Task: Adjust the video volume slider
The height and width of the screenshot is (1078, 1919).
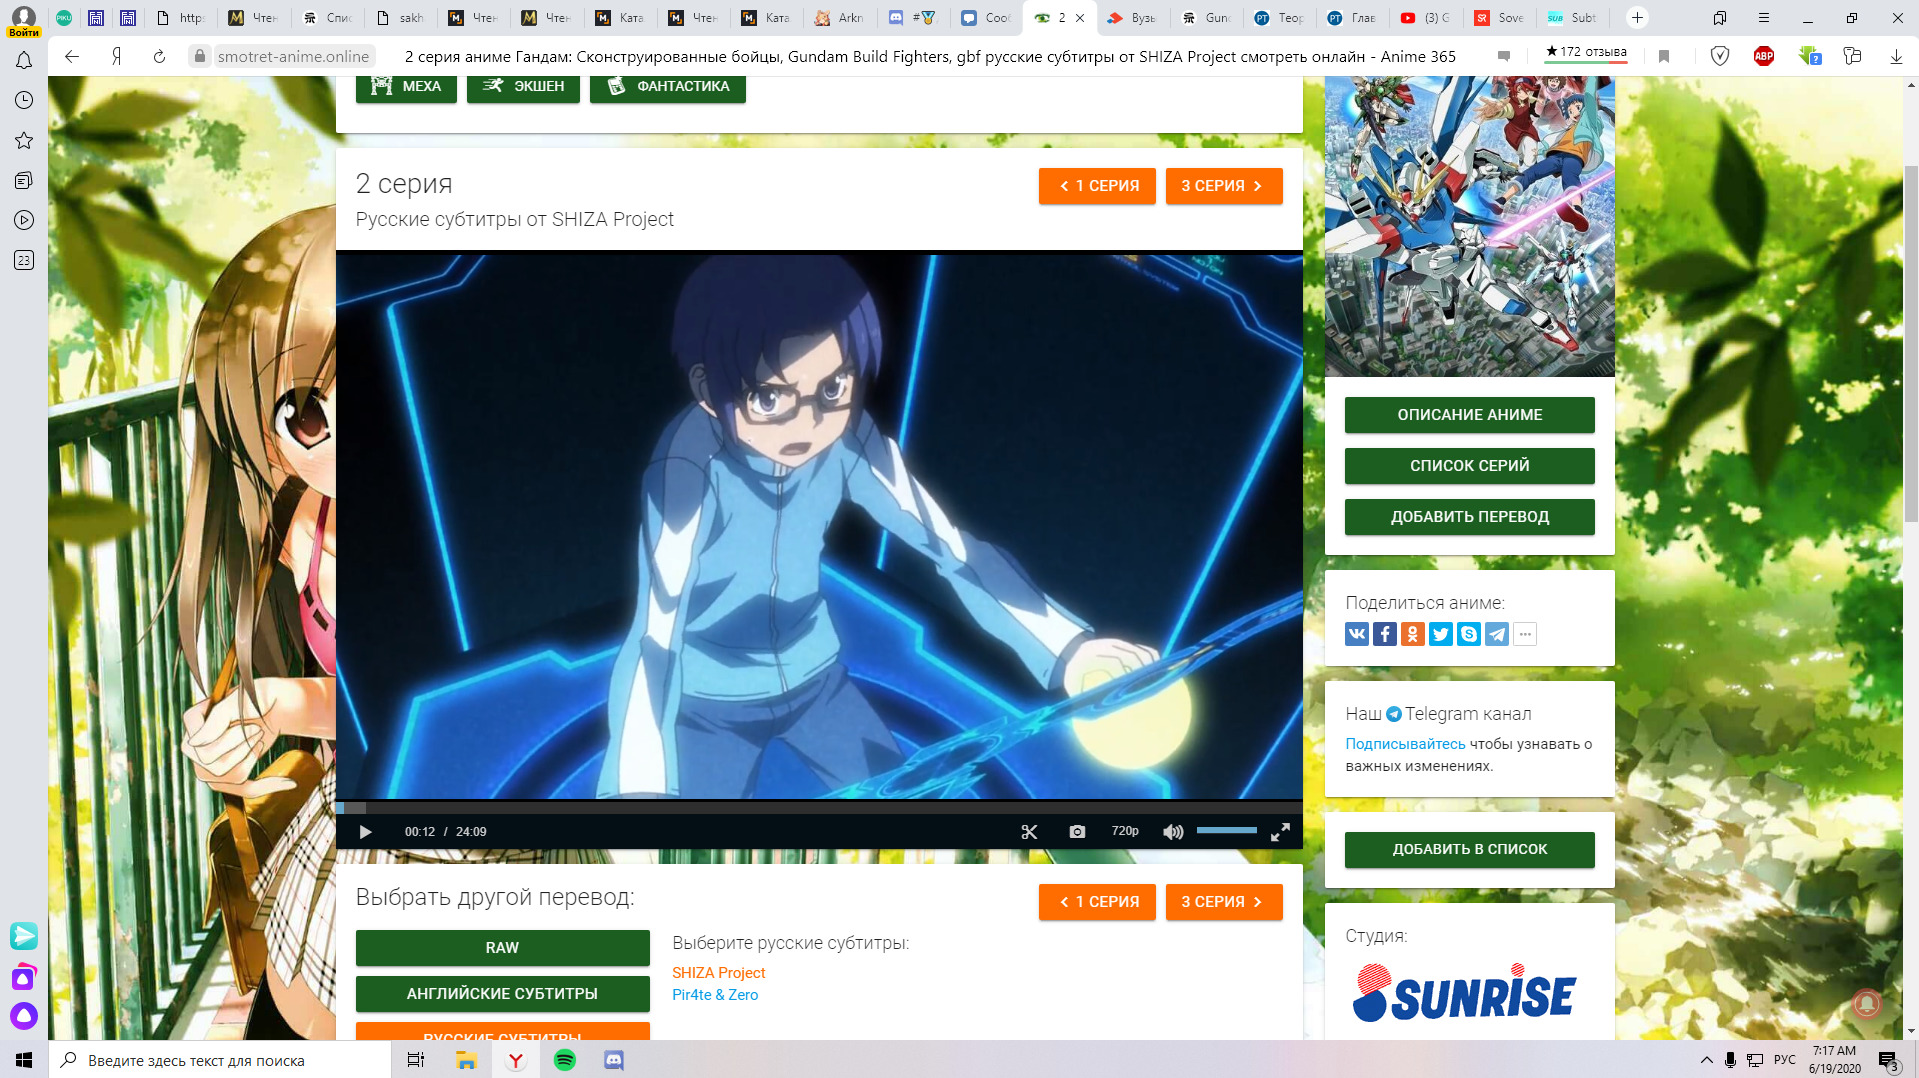Action: pos(1226,831)
